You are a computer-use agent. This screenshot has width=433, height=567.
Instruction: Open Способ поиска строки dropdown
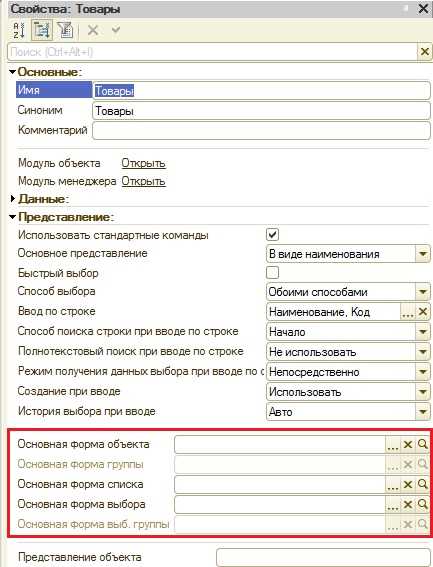(x=423, y=332)
